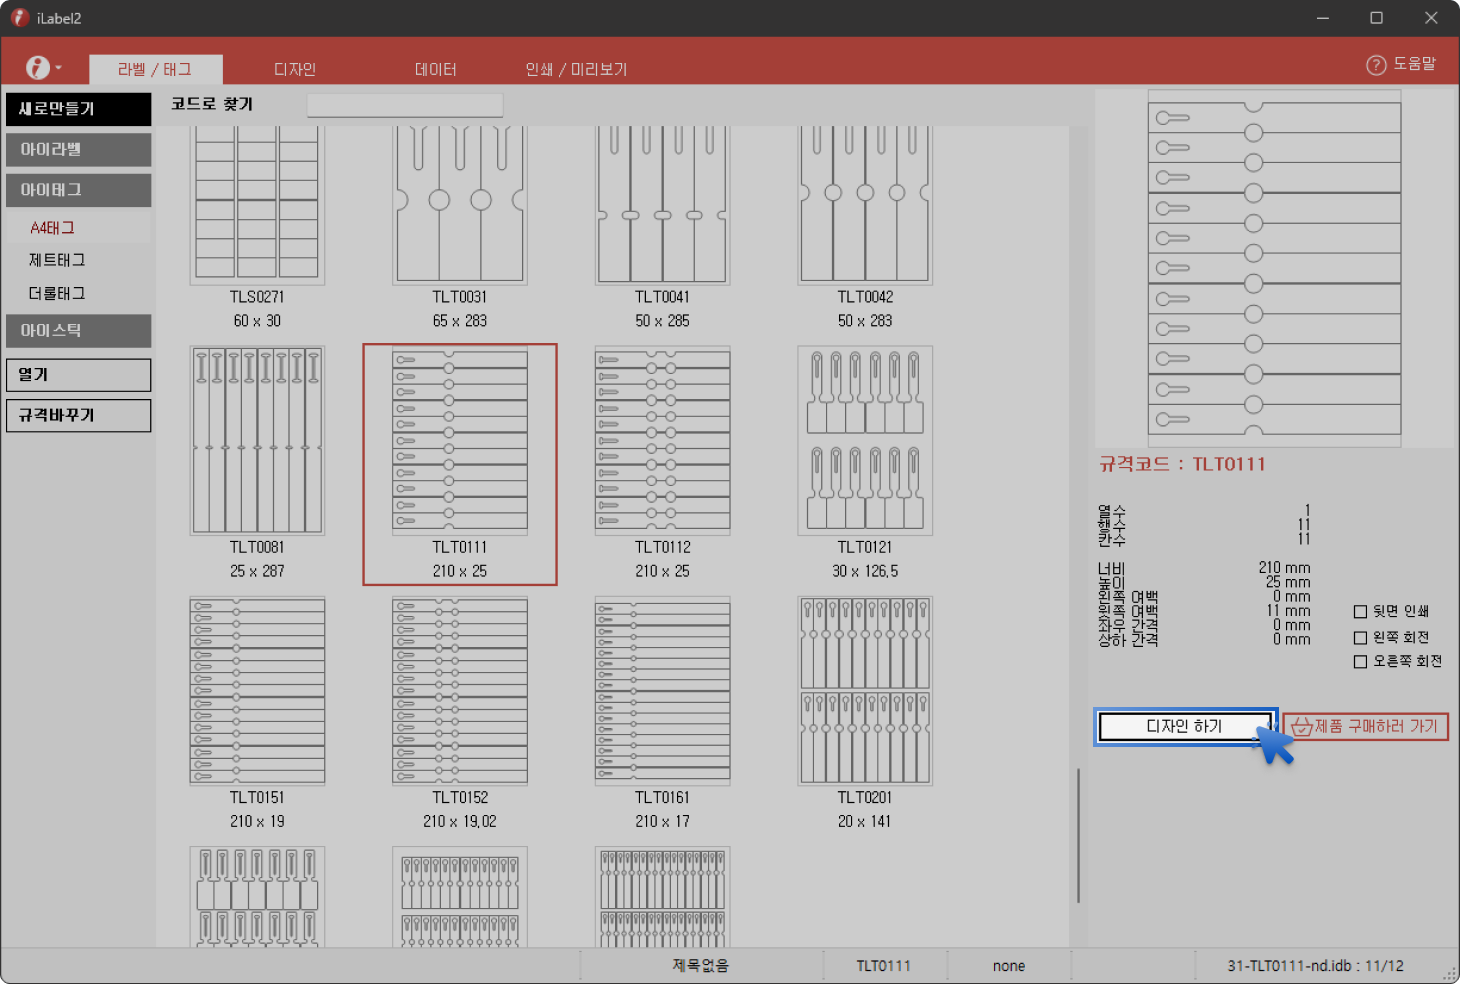Select the TLT0111 tag template thumbnail
This screenshot has width=1460, height=984.
click(x=460, y=440)
